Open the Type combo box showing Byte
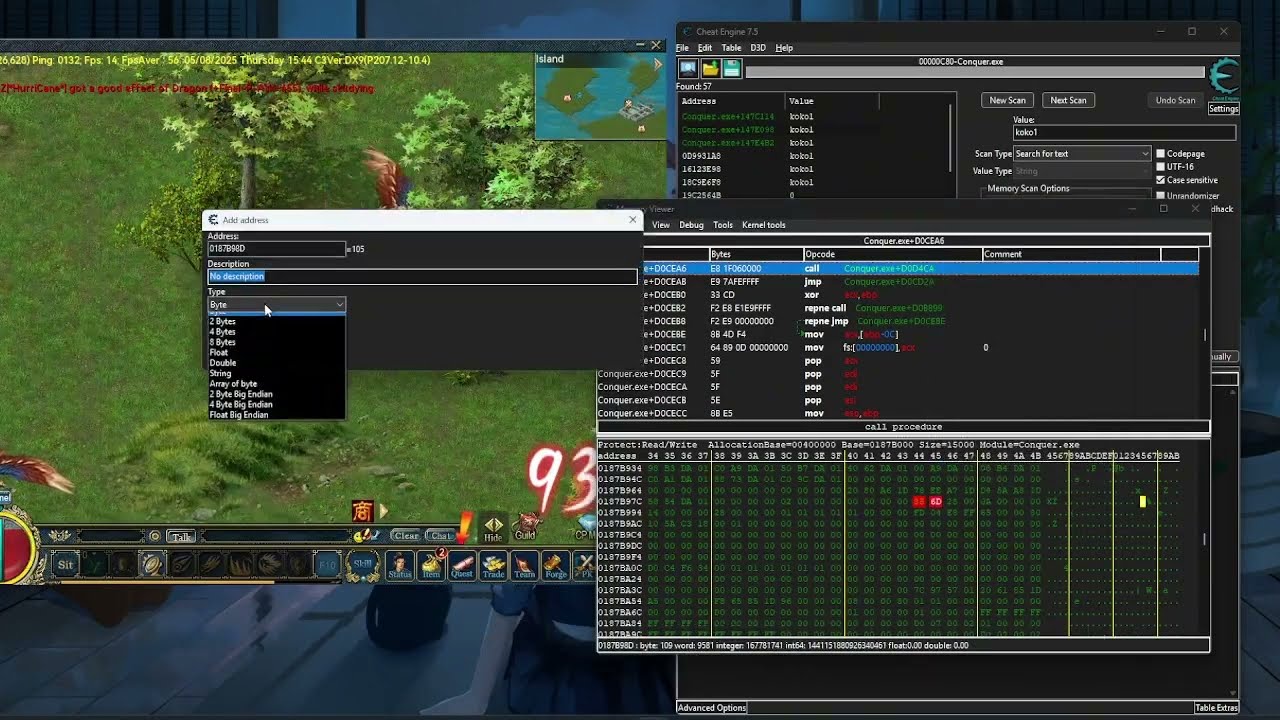The image size is (1280, 720). [276, 304]
